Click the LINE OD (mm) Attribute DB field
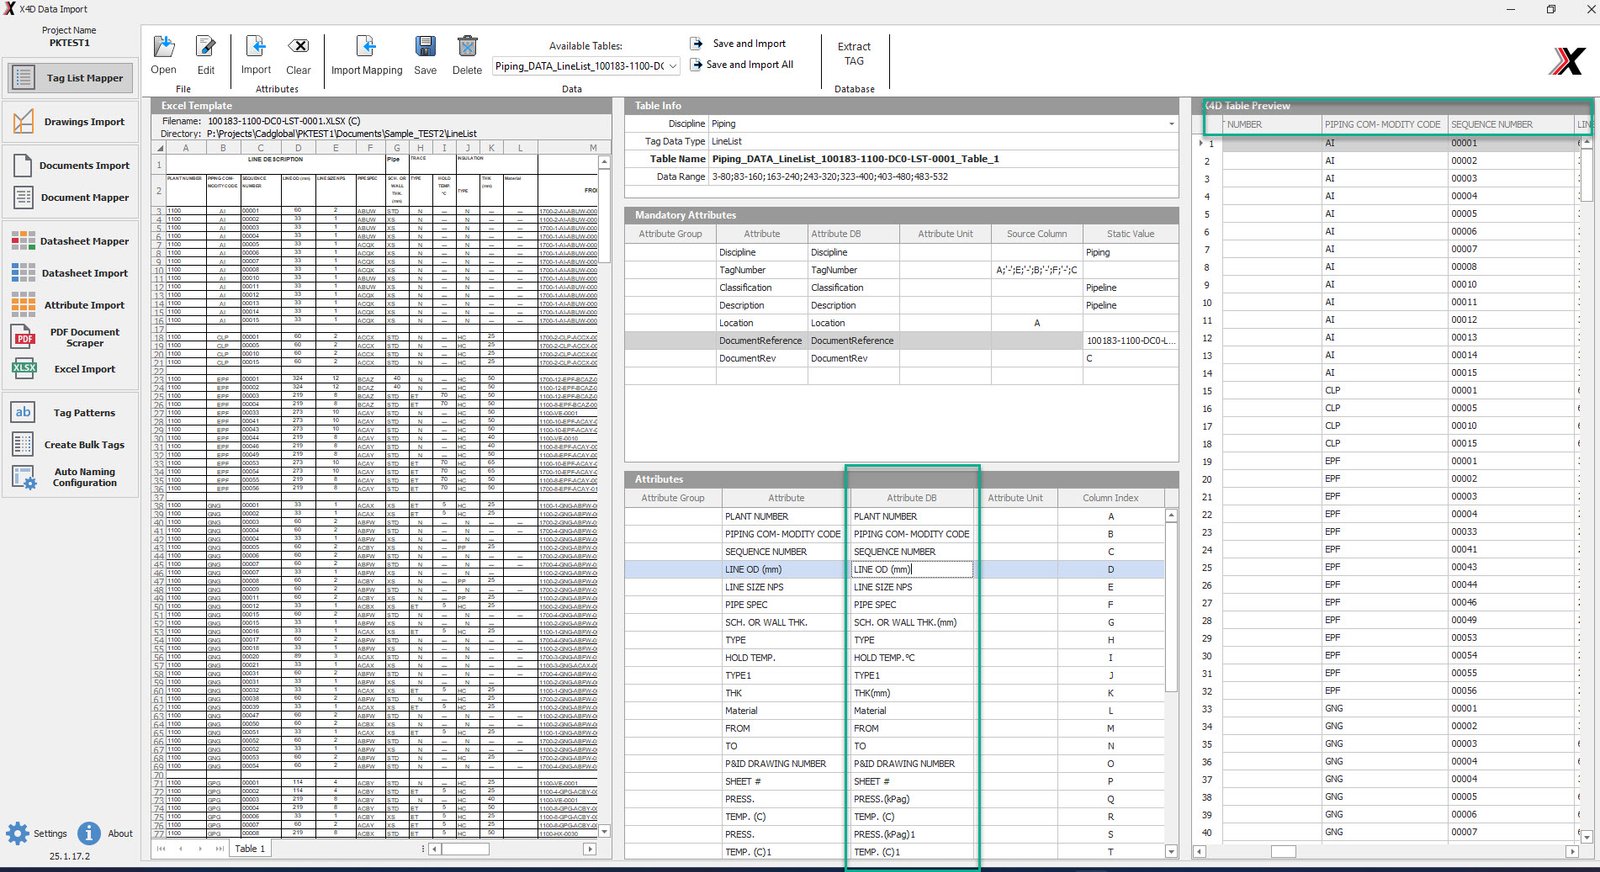Viewport: 1600px width, 872px height. (x=911, y=570)
